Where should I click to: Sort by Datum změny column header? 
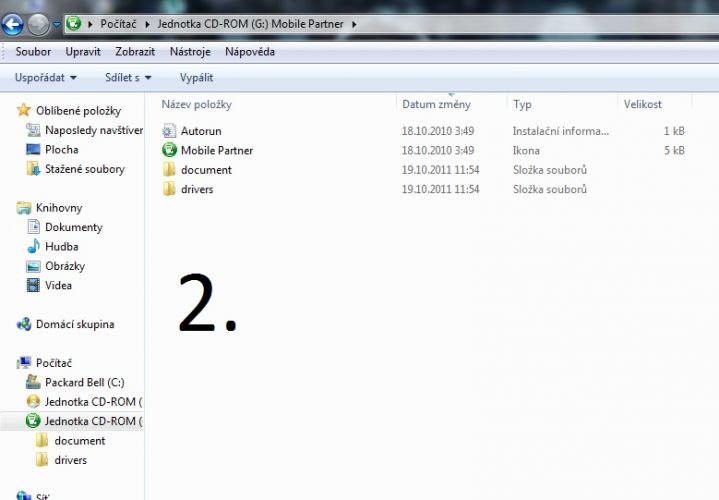[x=436, y=105]
